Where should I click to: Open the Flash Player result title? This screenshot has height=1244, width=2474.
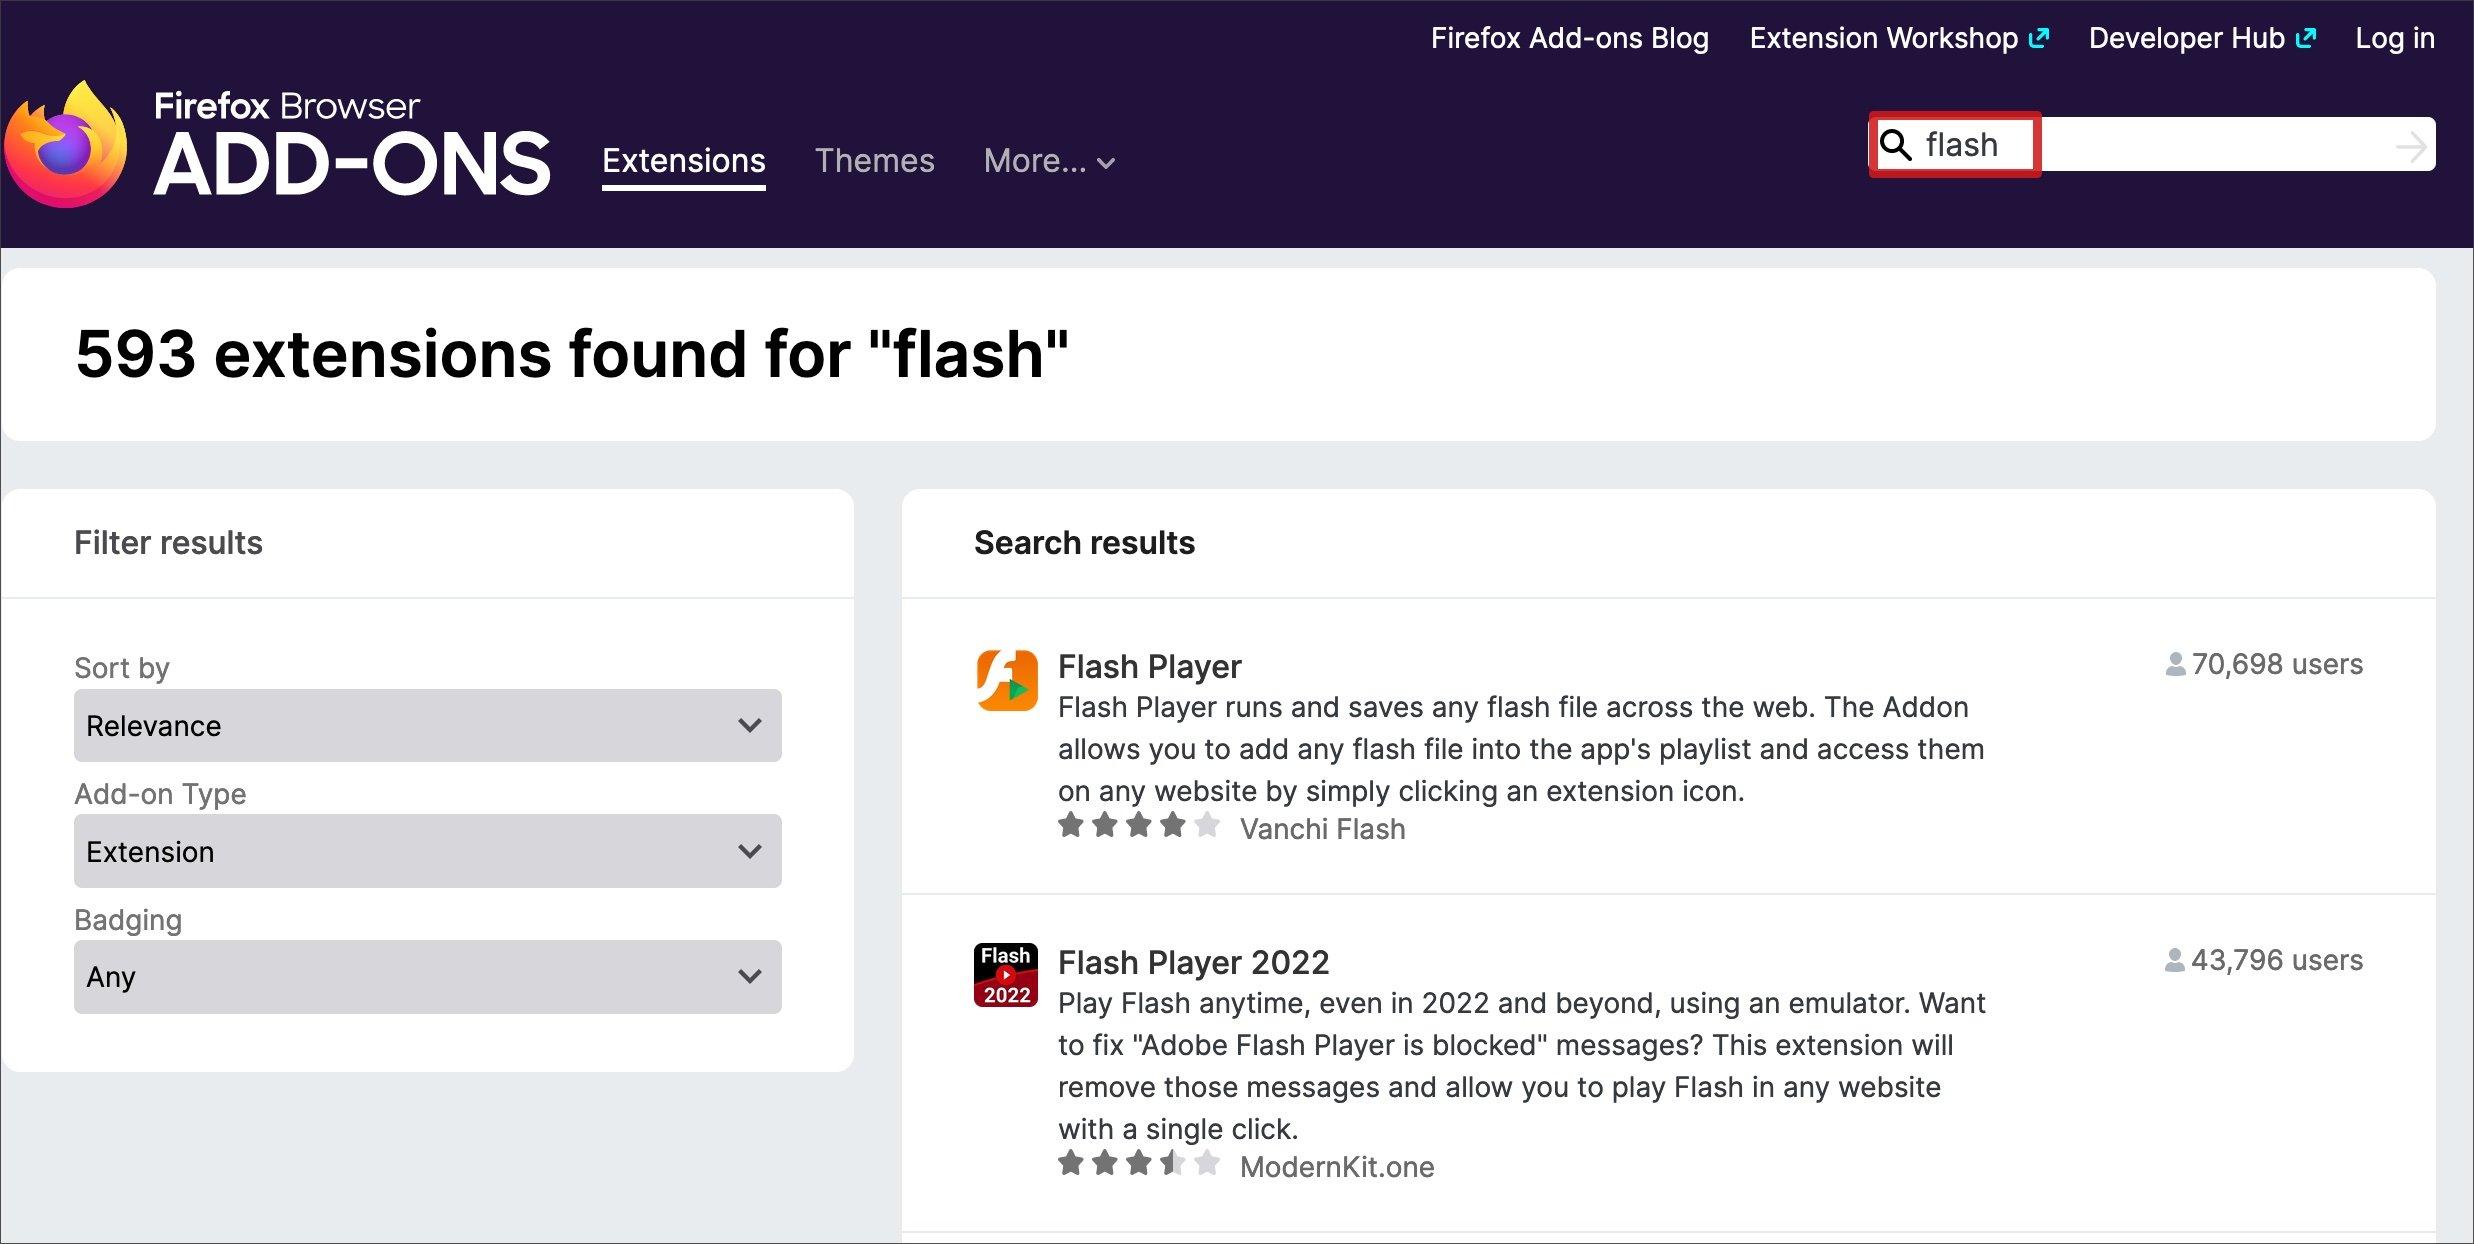coord(1149,666)
